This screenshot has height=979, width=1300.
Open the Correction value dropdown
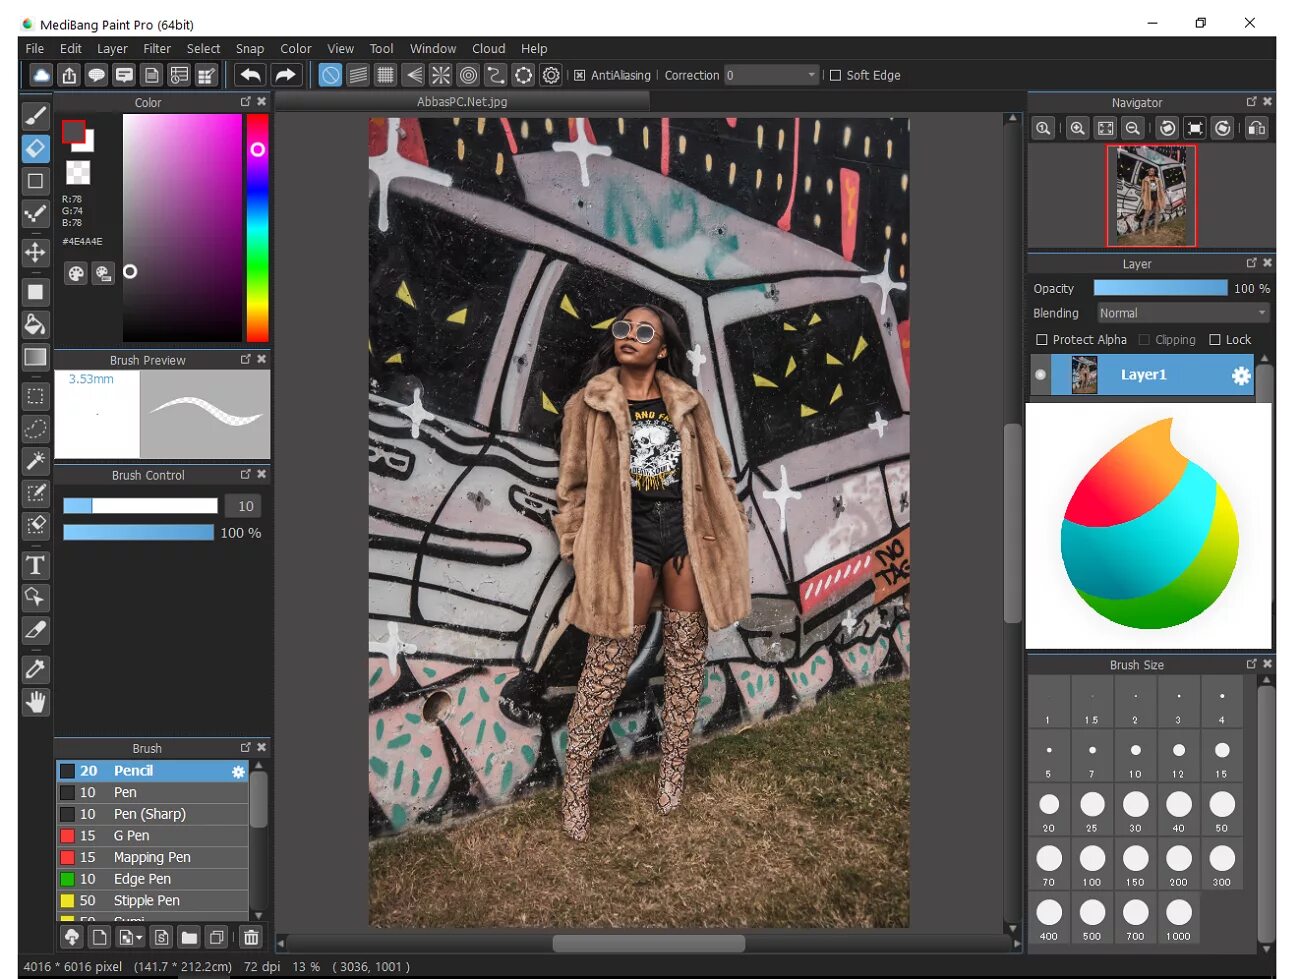point(771,75)
